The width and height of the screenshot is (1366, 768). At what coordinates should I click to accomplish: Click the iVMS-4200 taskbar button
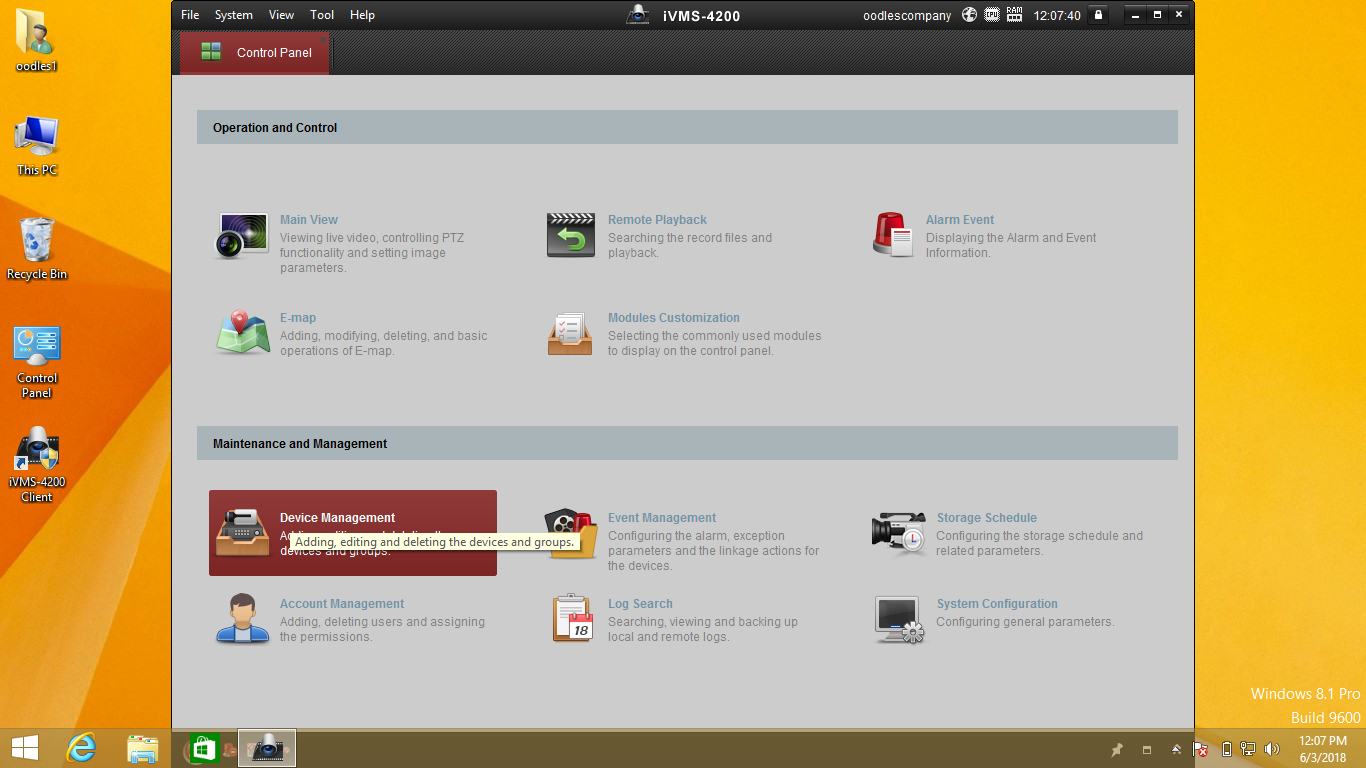(267, 748)
